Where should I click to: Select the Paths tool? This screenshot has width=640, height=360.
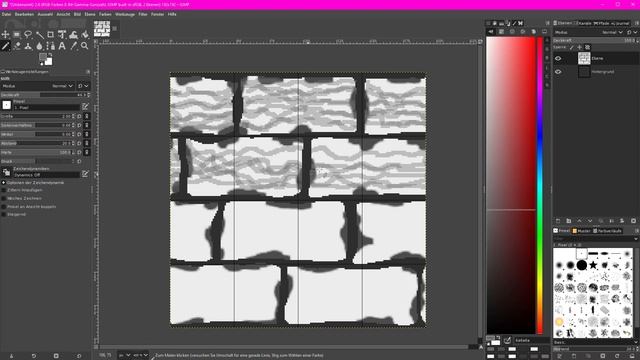tap(51, 46)
